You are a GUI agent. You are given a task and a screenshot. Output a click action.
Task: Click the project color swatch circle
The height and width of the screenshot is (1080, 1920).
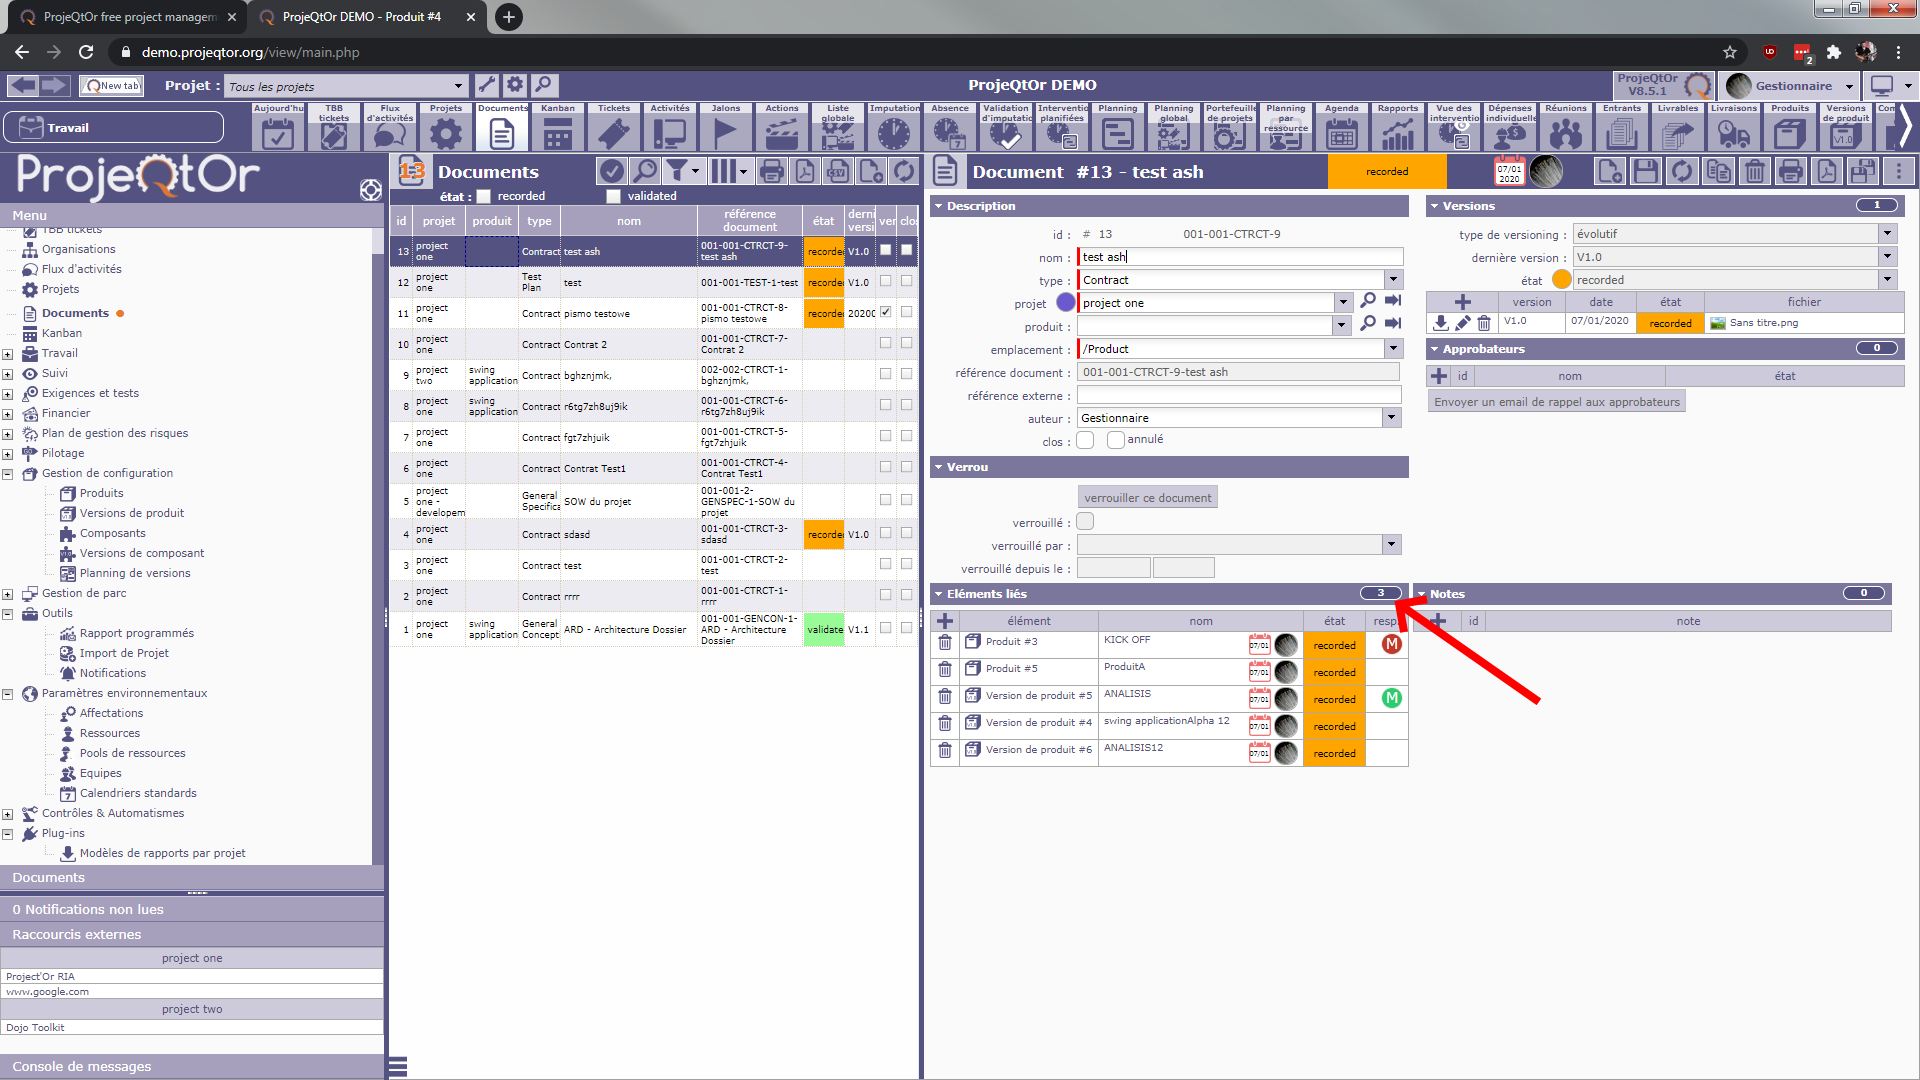[x=1065, y=303]
